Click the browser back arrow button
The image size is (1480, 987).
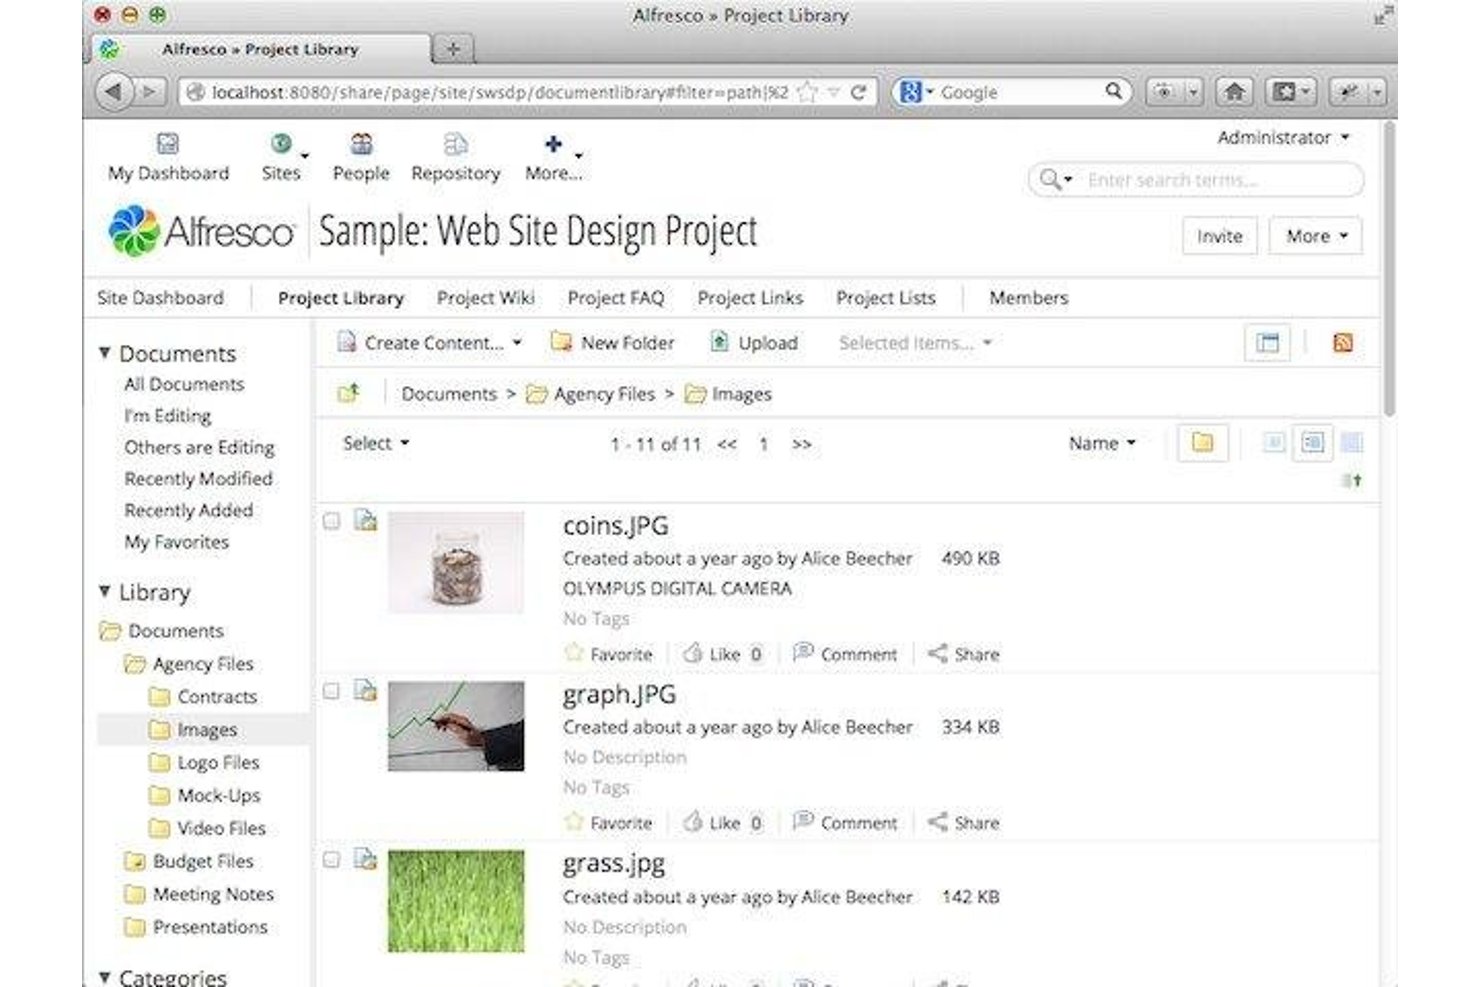113,92
